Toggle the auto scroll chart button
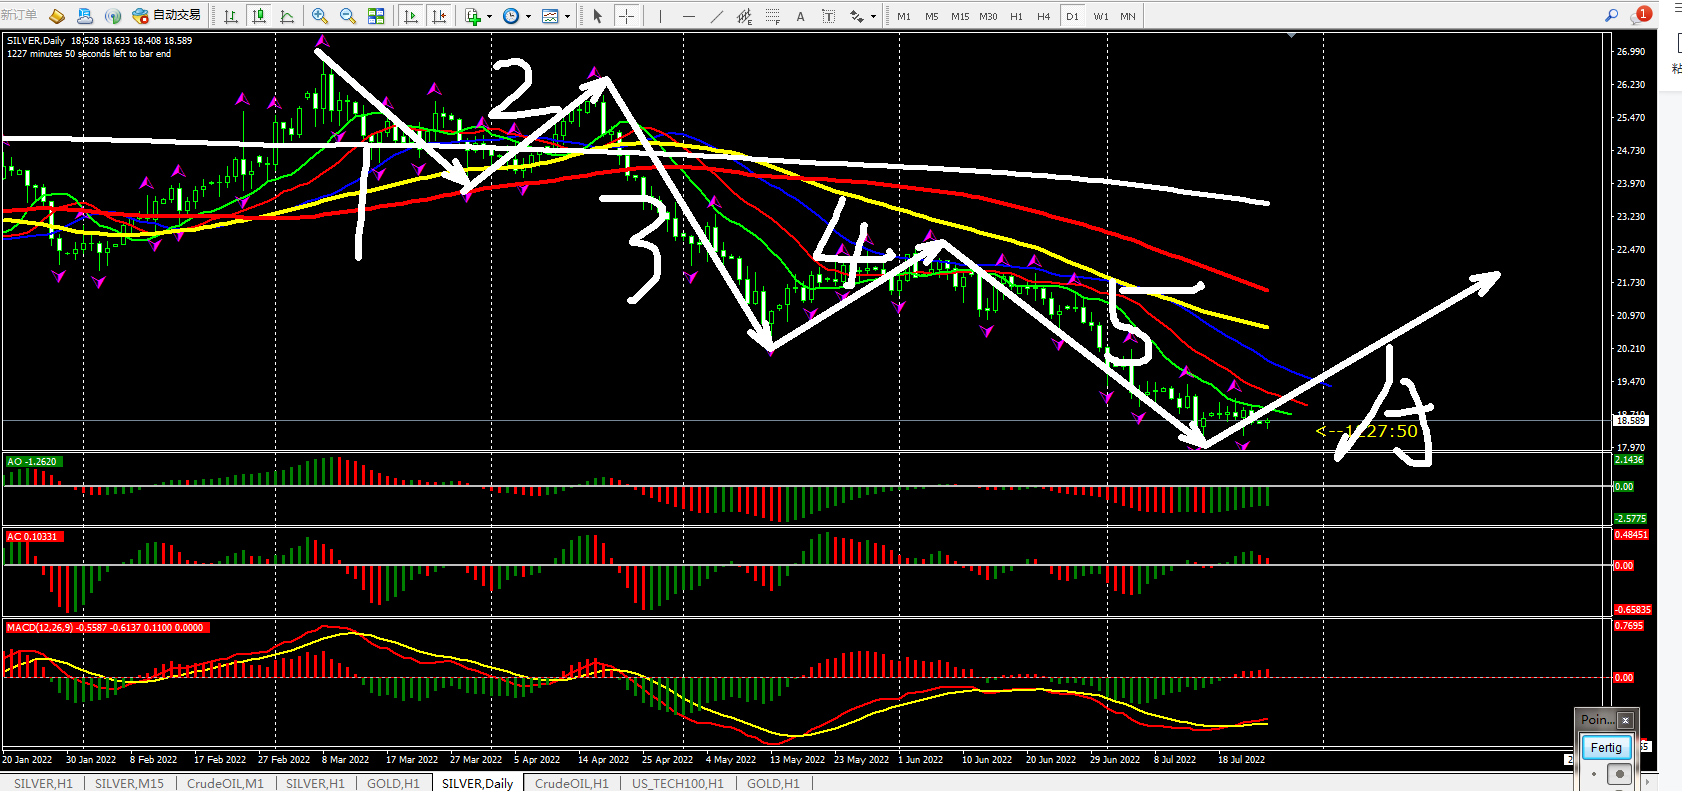The width and height of the screenshot is (1682, 791). pyautogui.click(x=411, y=16)
